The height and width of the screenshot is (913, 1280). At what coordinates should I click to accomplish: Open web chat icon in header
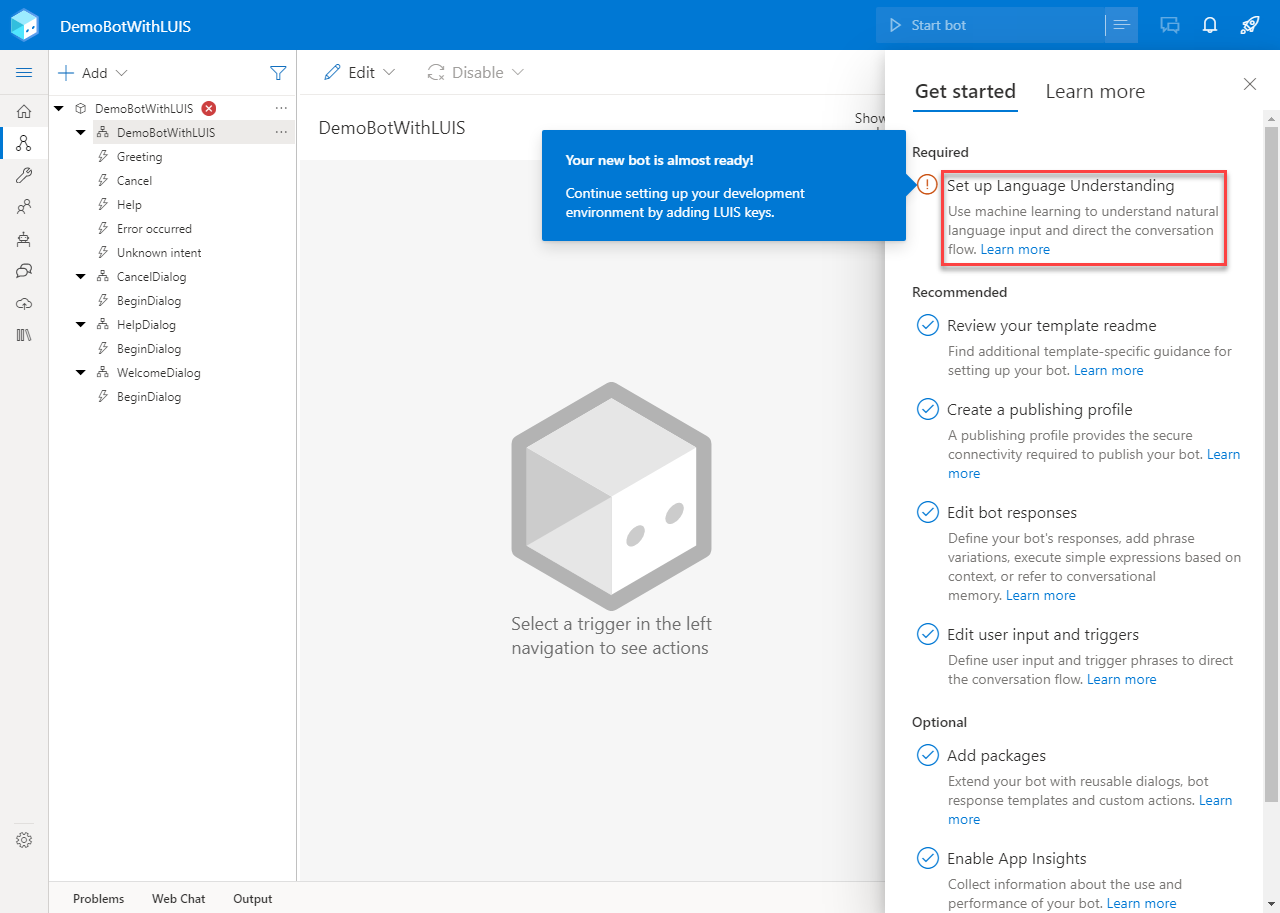(x=1170, y=25)
